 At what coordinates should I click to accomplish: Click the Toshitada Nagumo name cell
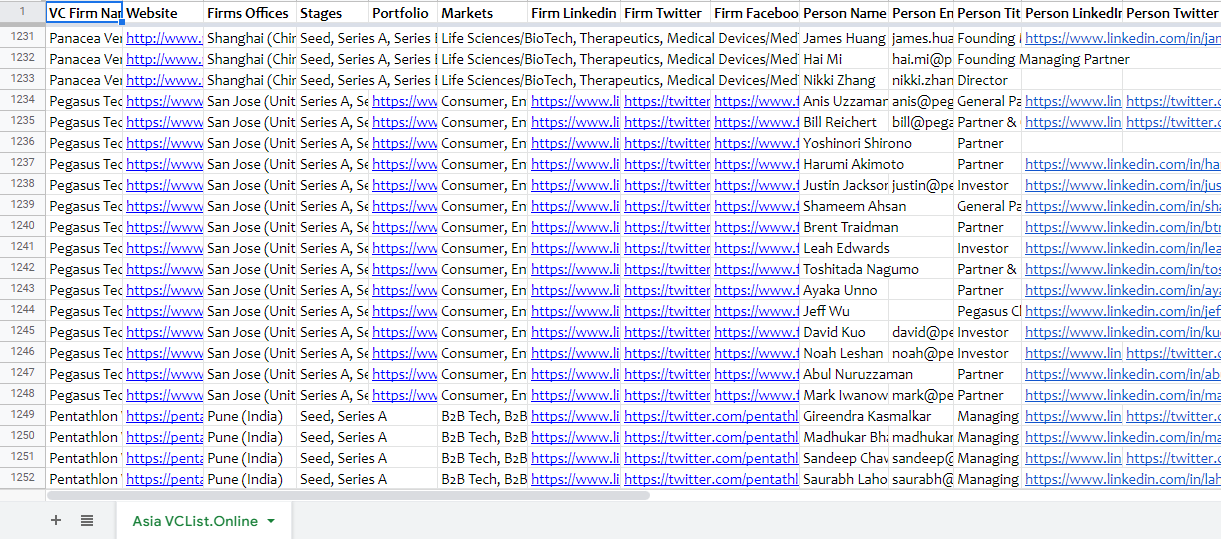(x=845, y=269)
